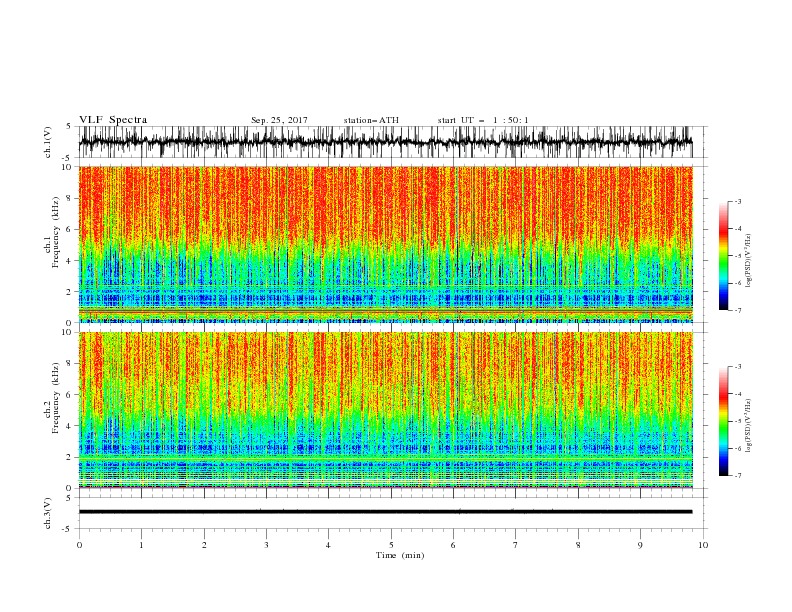Select the date "Sep. 25, 2017"
Image resolution: width=792 pixels, height=612 pixels.
click(x=279, y=120)
